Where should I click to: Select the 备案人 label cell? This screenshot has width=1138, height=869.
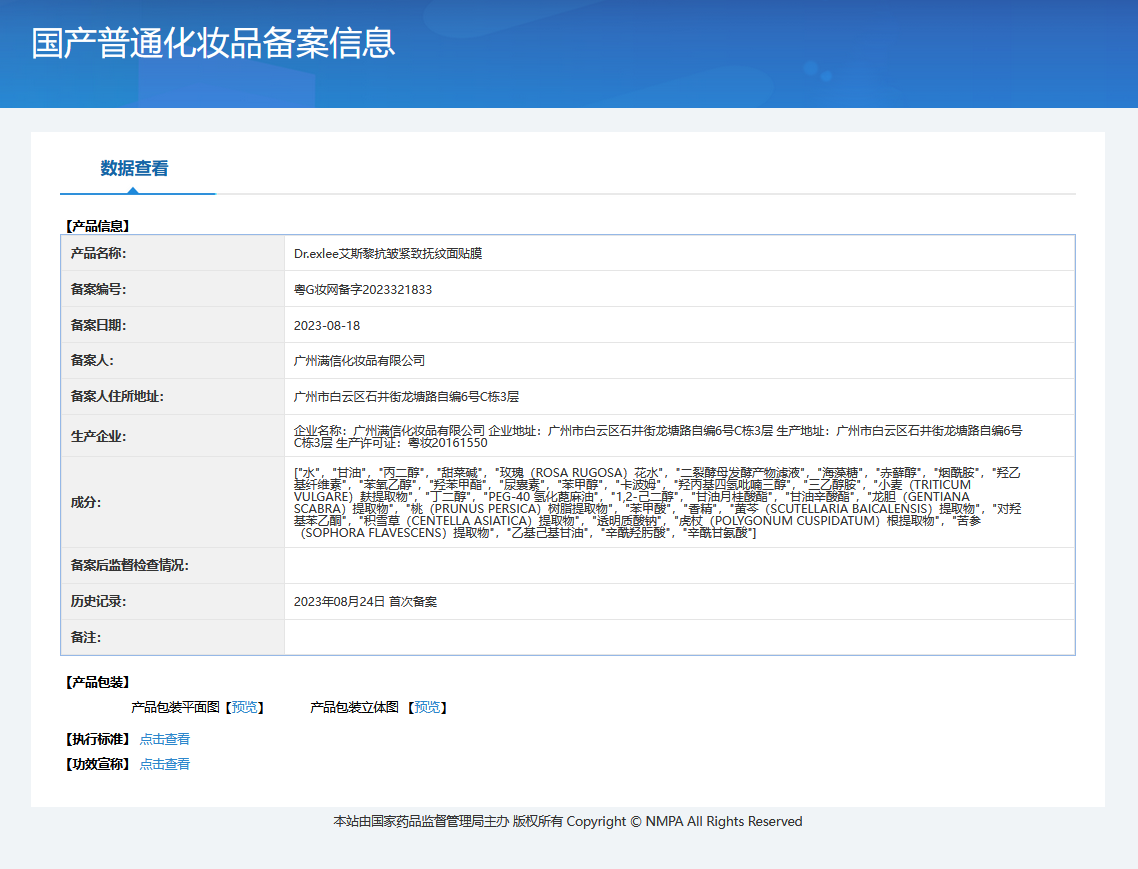point(173,360)
